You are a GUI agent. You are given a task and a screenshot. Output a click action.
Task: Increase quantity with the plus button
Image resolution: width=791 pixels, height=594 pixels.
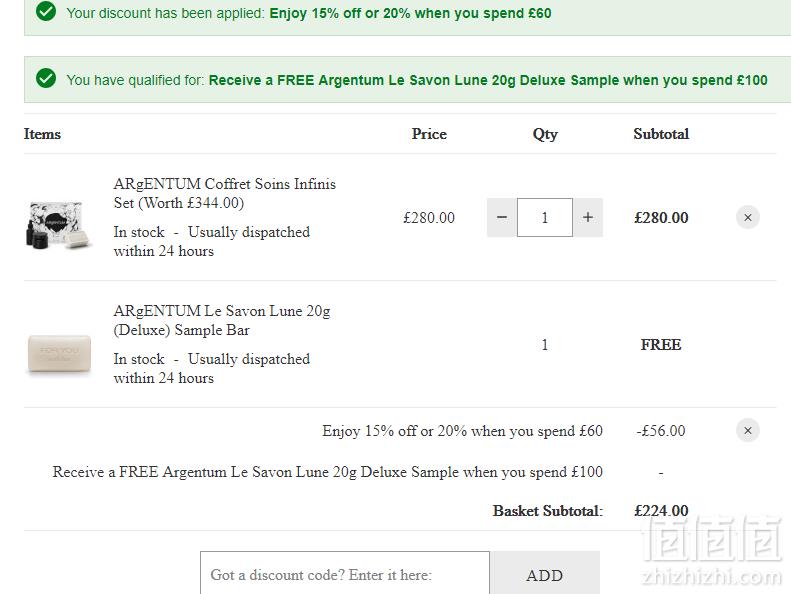pos(588,218)
